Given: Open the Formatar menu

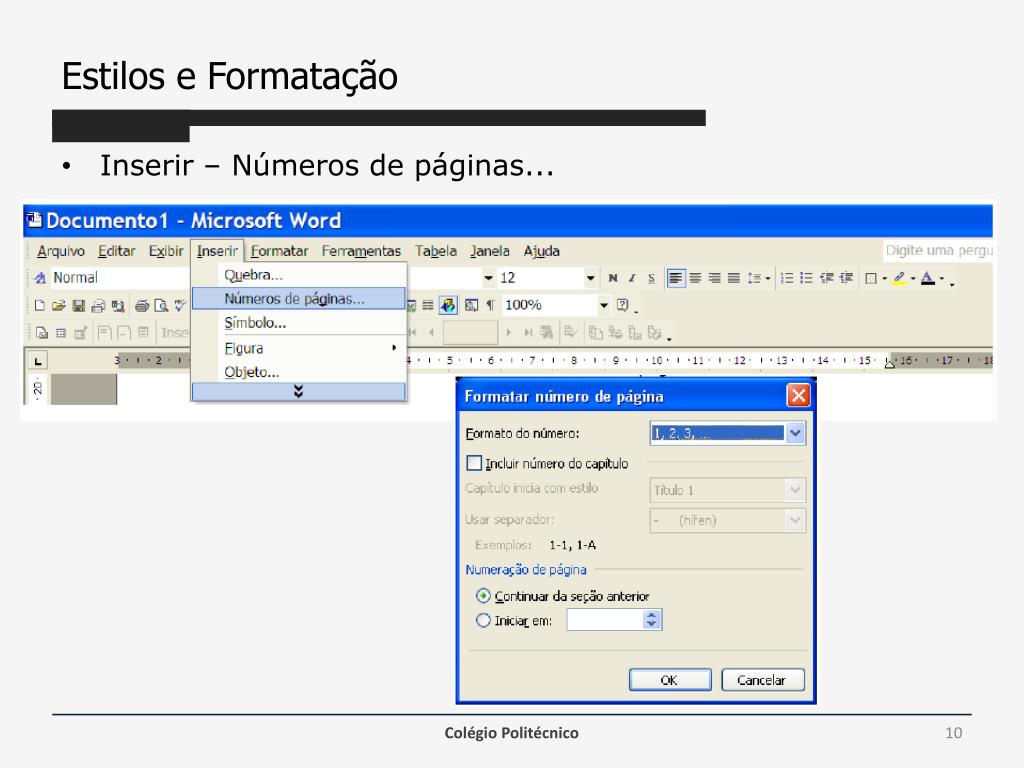Looking at the screenshot, I should pos(280,251).
